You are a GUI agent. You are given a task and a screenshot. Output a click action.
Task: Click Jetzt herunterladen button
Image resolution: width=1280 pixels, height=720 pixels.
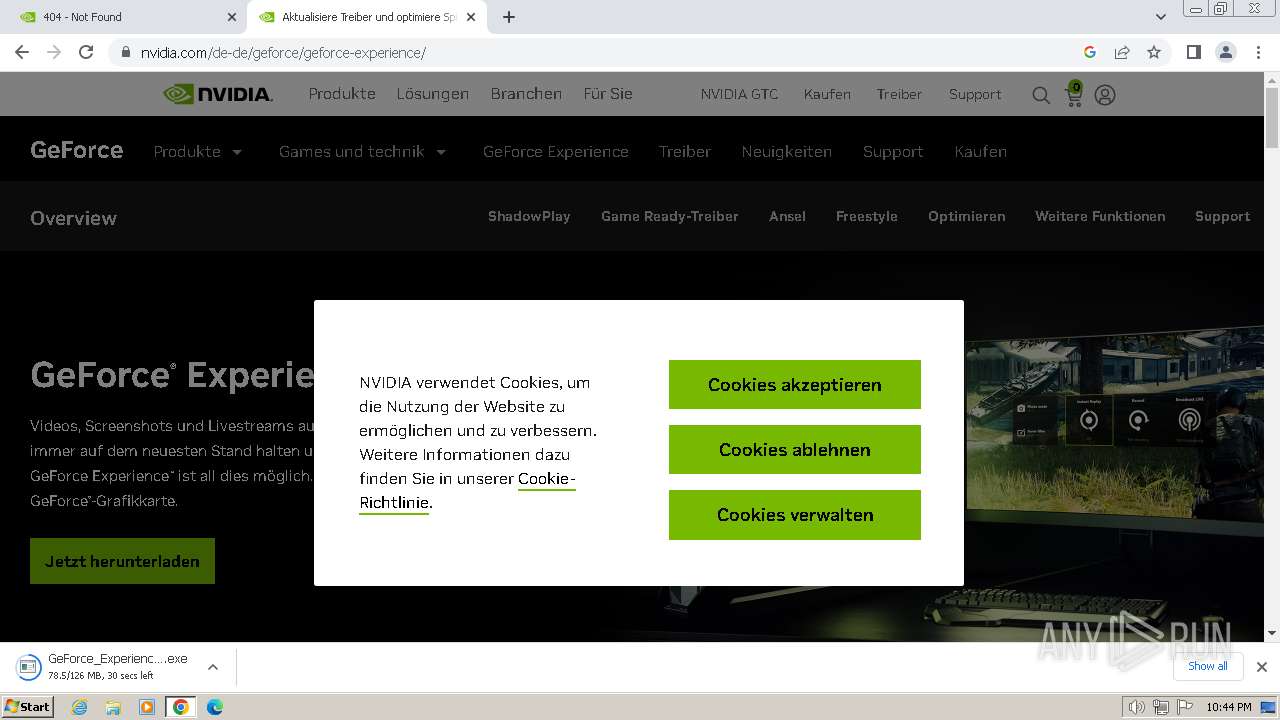(122, 561)
